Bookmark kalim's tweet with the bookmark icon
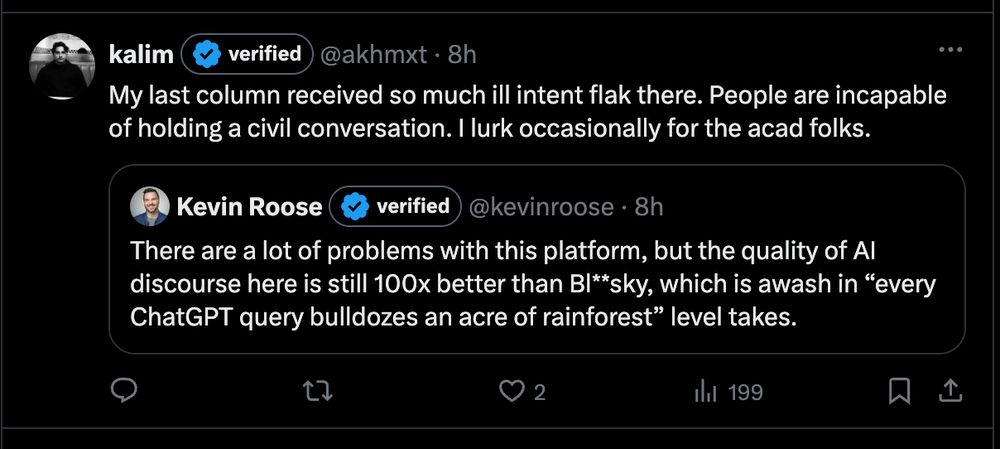This screenshot has width=1000, height=449. [x=899, y=392]
